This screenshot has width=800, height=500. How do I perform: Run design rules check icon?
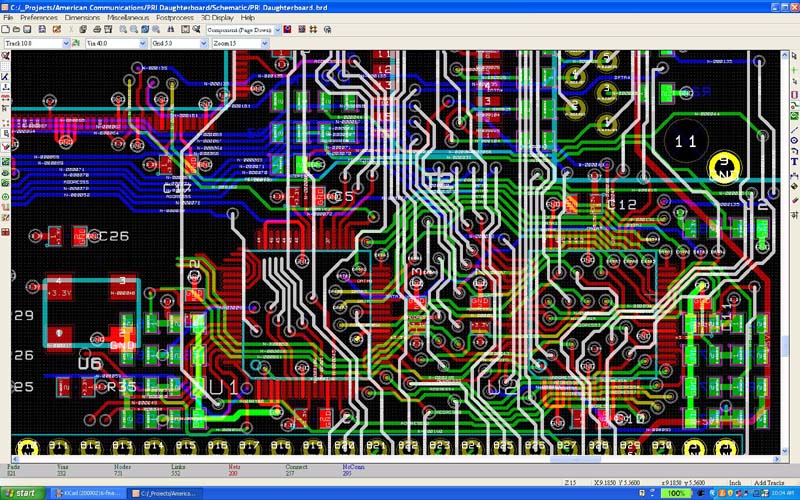point(196,30)
